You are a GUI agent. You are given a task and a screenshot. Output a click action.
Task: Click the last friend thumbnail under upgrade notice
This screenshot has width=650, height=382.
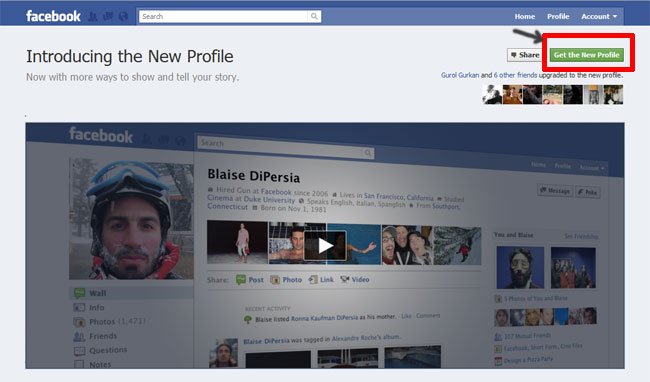point(613,94)
